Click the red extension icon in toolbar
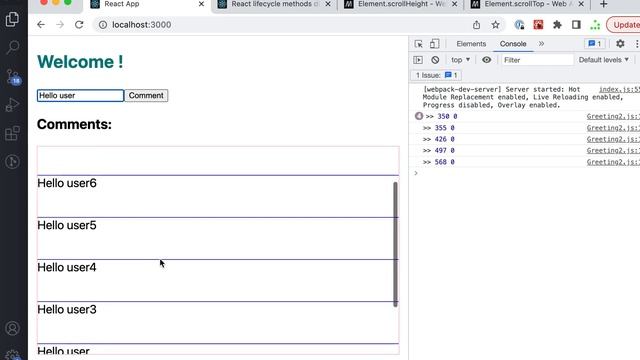 pos(538,25)
